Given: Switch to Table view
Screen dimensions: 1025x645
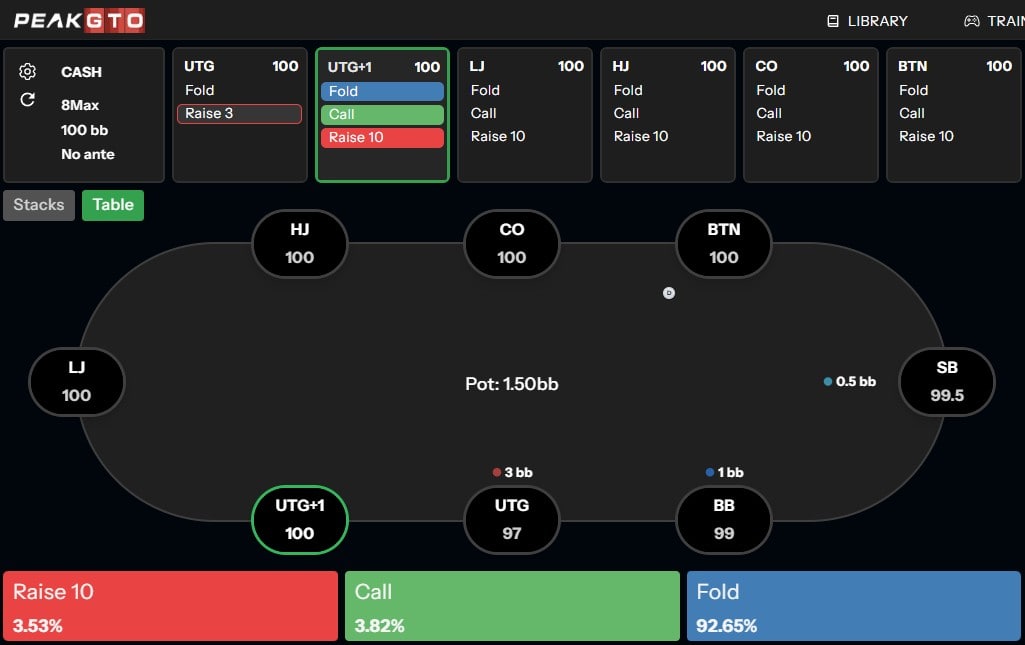Looking at the screenshot, I should click(113, 205).
